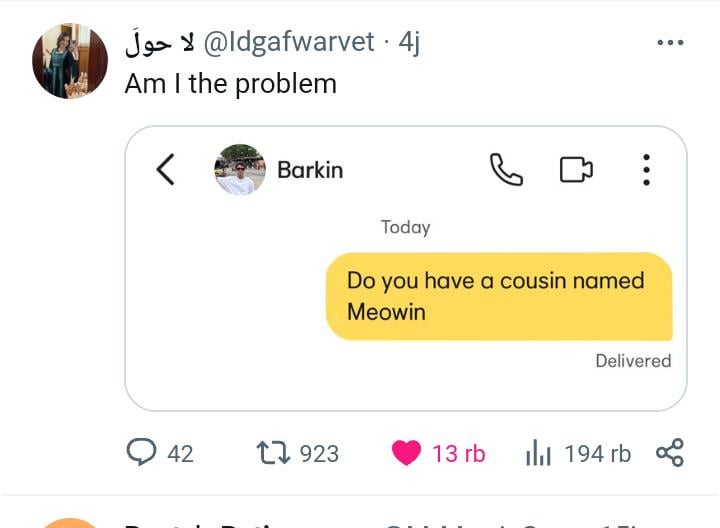
Task: Open chat vertical three-dot options menu
Action: [646, 170]
